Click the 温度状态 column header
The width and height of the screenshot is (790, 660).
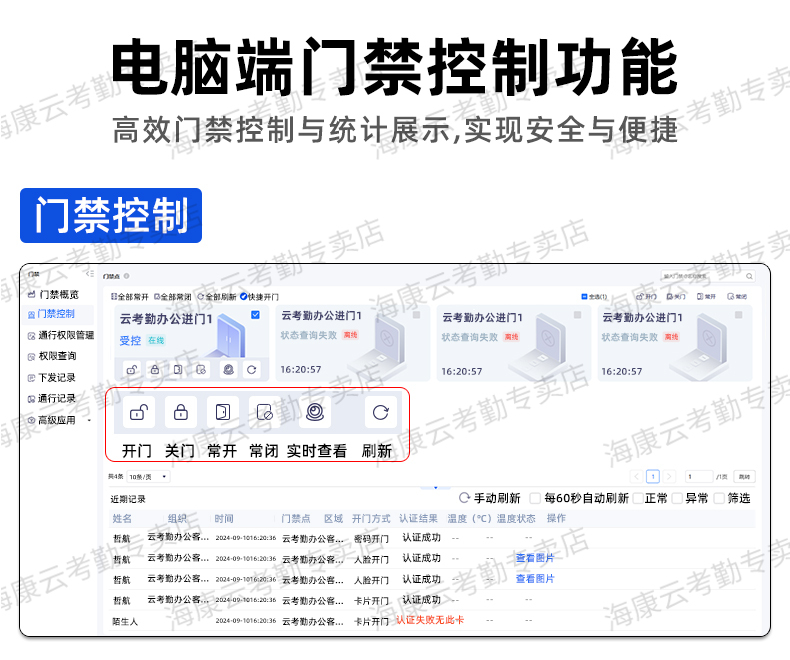(x=516, y=518)
